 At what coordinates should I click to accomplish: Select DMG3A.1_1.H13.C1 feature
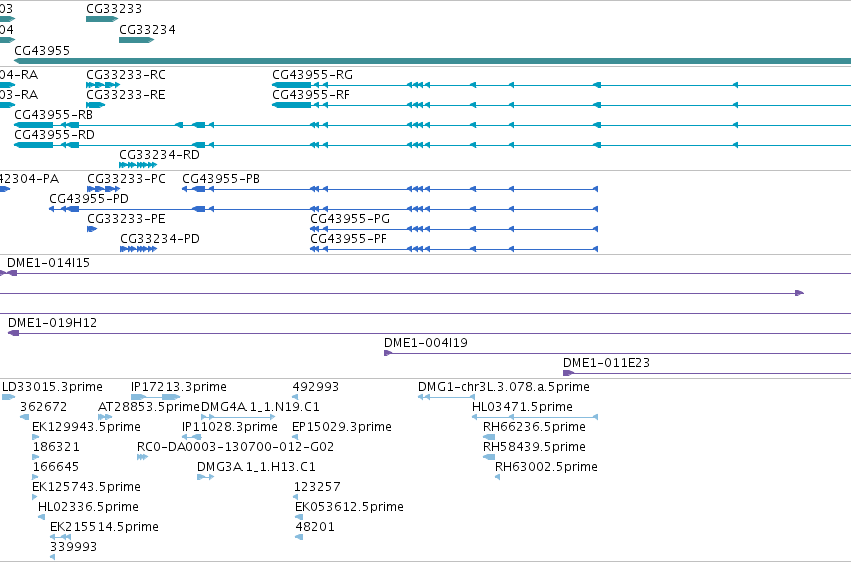coord(256,467)
